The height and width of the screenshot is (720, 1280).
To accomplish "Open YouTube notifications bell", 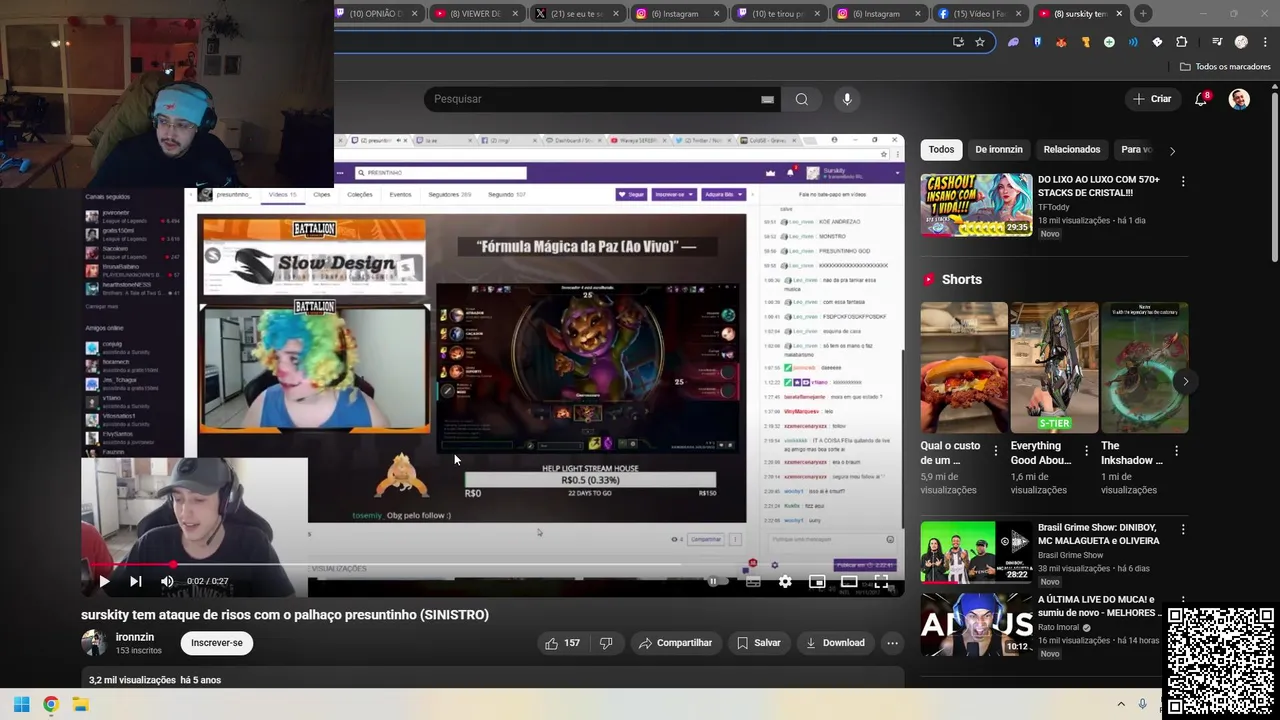I will (1201, 99).
